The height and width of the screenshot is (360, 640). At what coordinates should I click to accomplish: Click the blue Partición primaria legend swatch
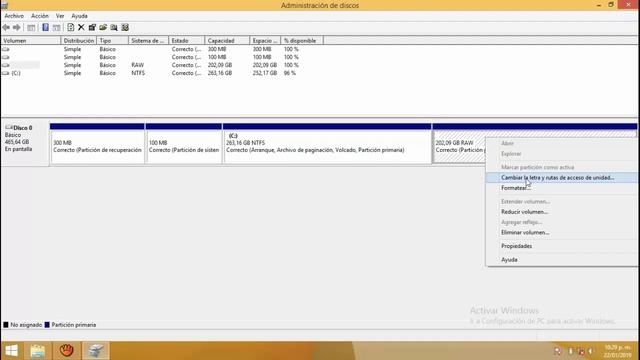[47, 325]
